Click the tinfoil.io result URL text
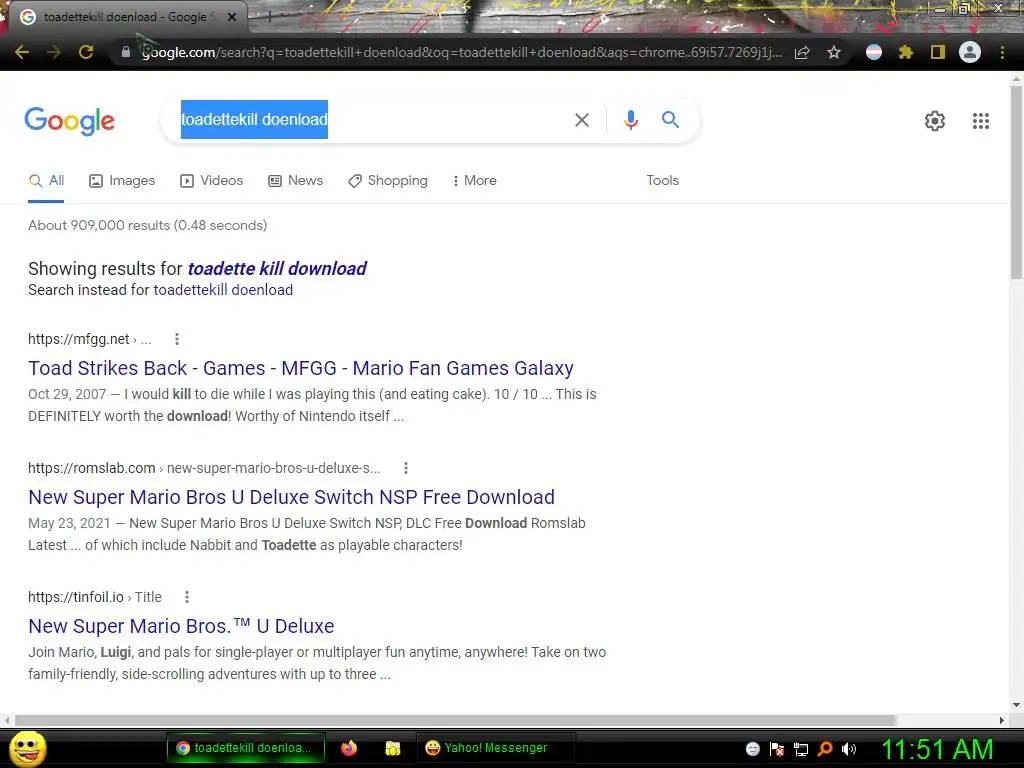The image size is (1024, 768). coord(95,597)
